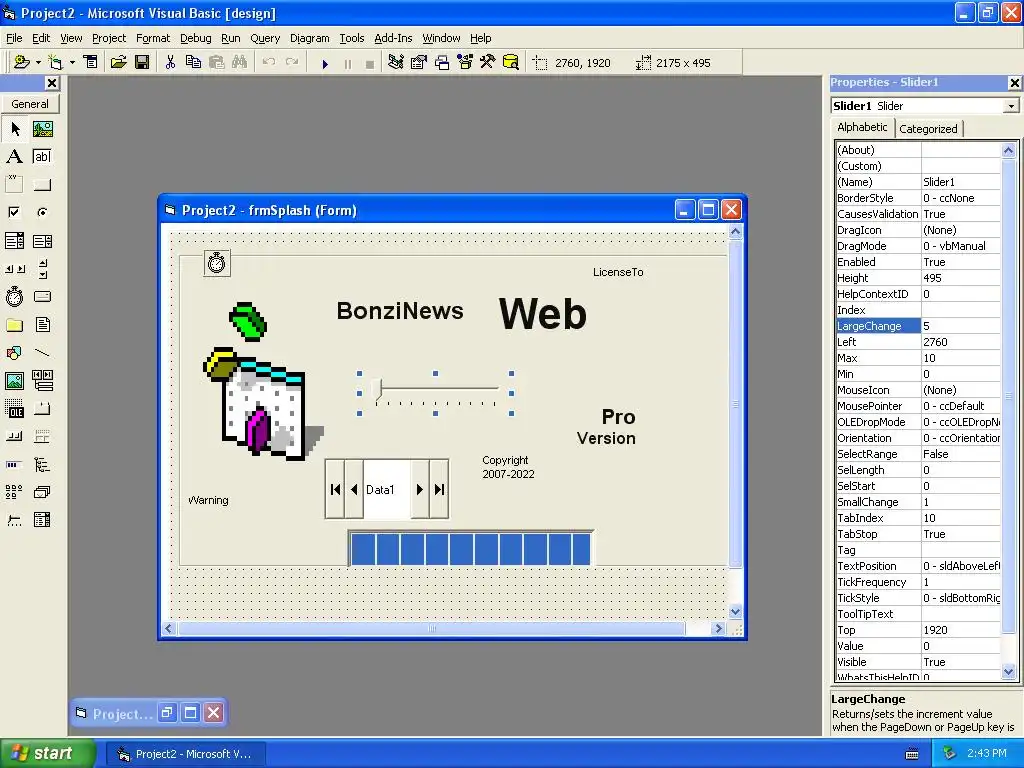Select the OptionButton control tool

pos(43,212)
